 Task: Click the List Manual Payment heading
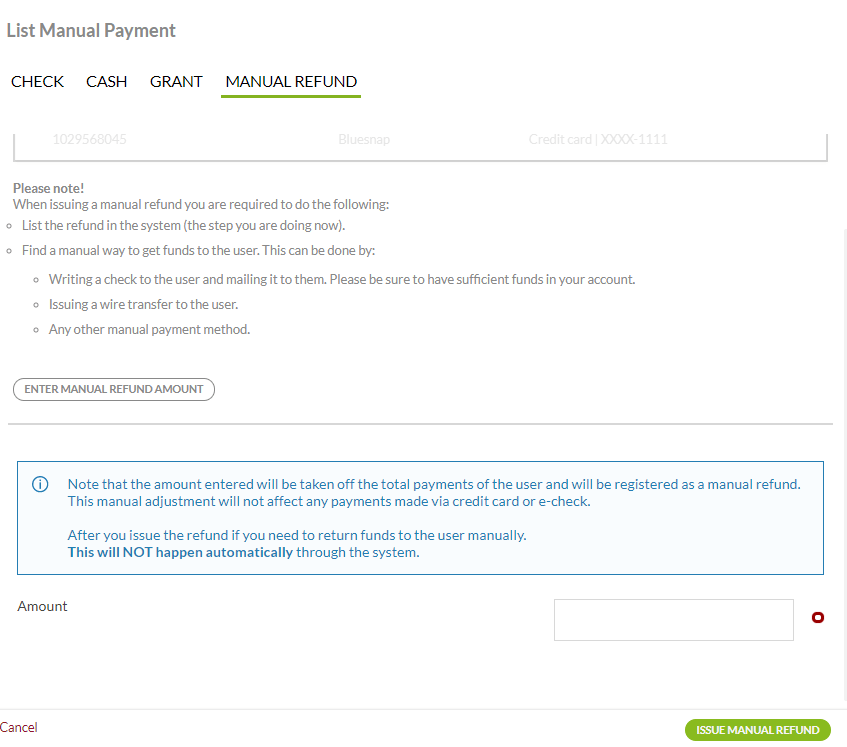point(91,31)
